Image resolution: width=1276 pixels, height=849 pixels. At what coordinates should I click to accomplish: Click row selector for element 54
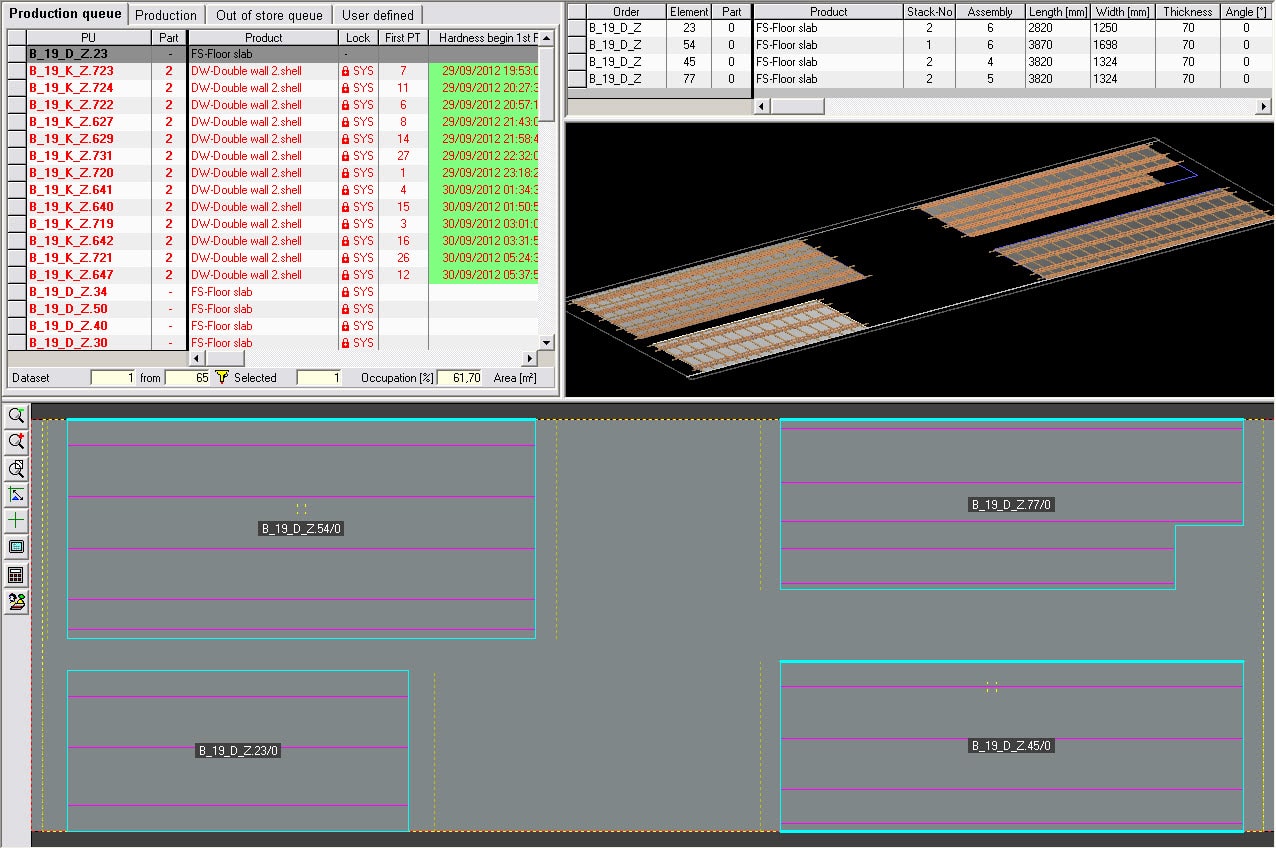[577, 45]
